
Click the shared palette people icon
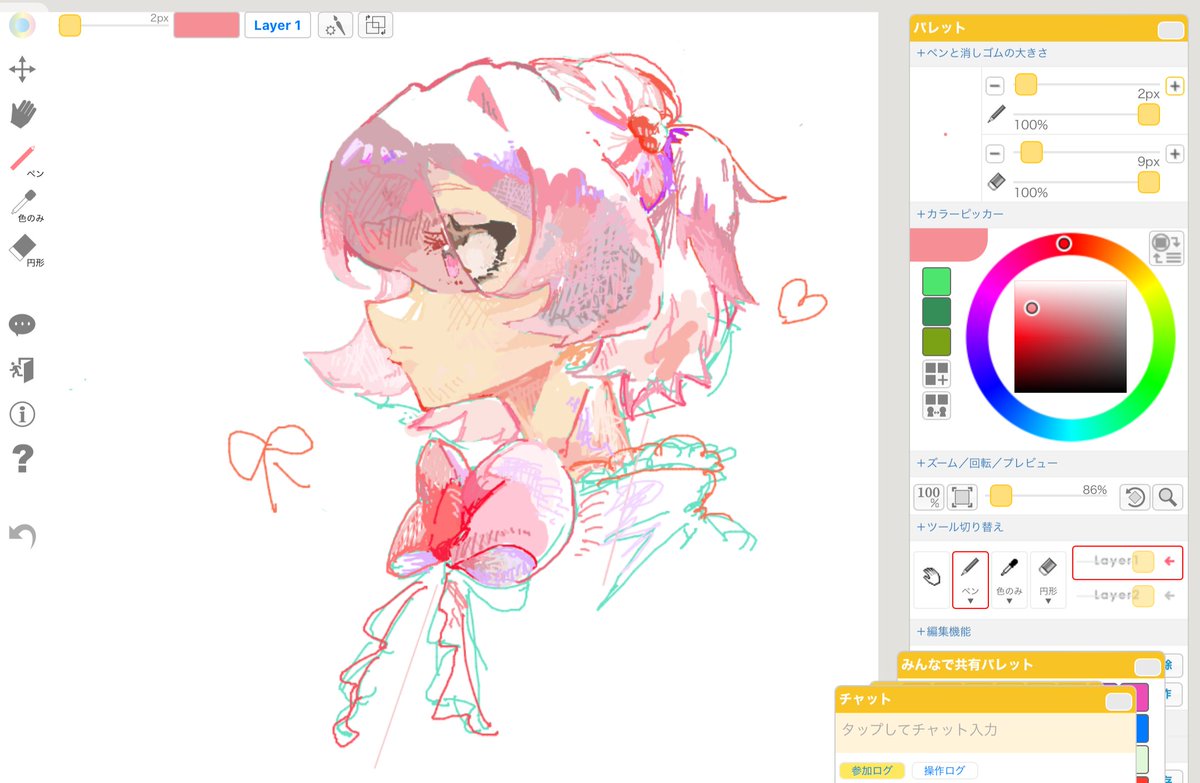(x=937, y=406)
